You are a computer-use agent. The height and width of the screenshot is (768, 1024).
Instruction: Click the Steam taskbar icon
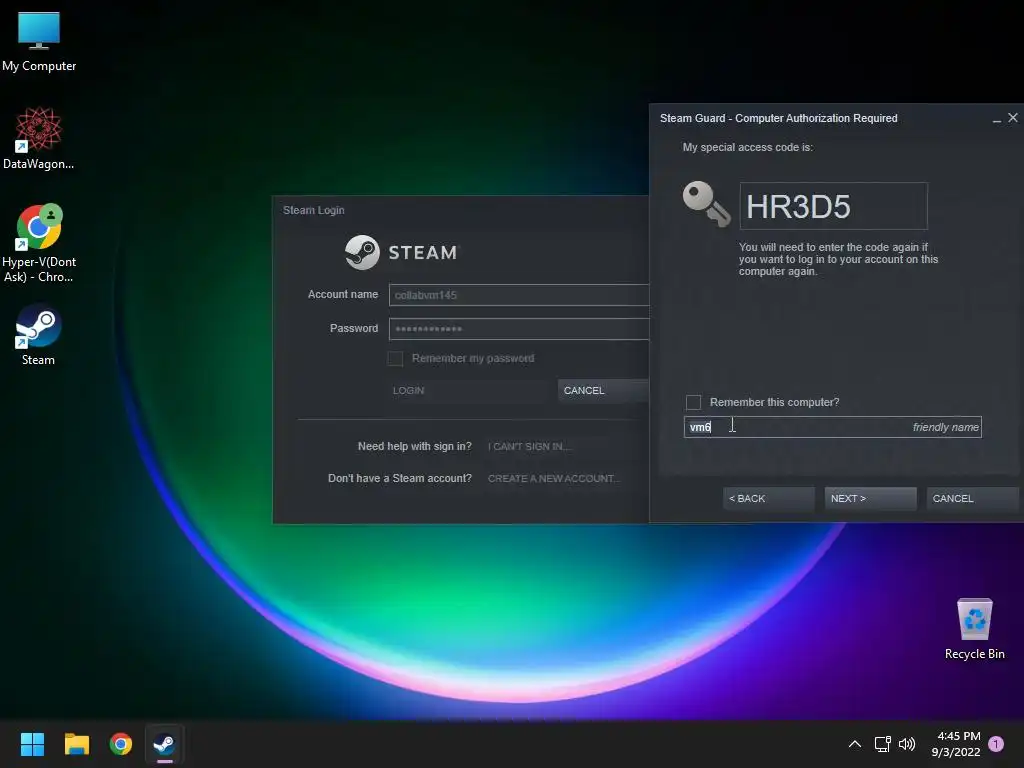(165, 744)
